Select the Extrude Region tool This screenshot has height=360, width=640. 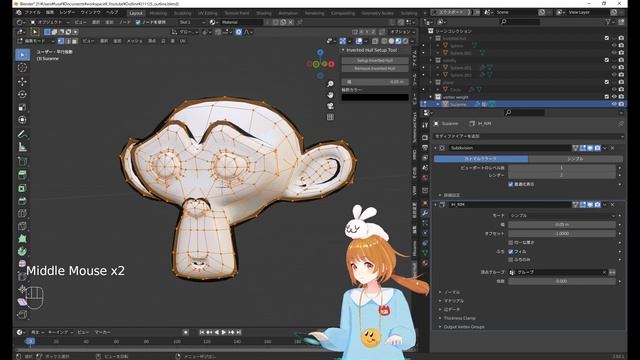22,175
